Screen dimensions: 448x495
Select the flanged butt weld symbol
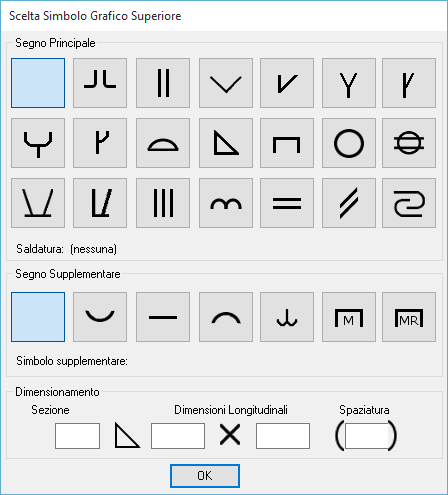pos(100,83)
